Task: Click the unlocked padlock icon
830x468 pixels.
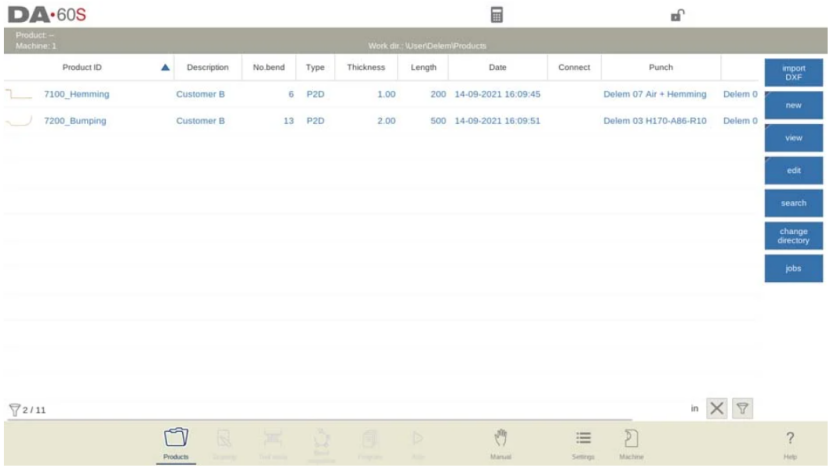Action: [x=677, y=15]
